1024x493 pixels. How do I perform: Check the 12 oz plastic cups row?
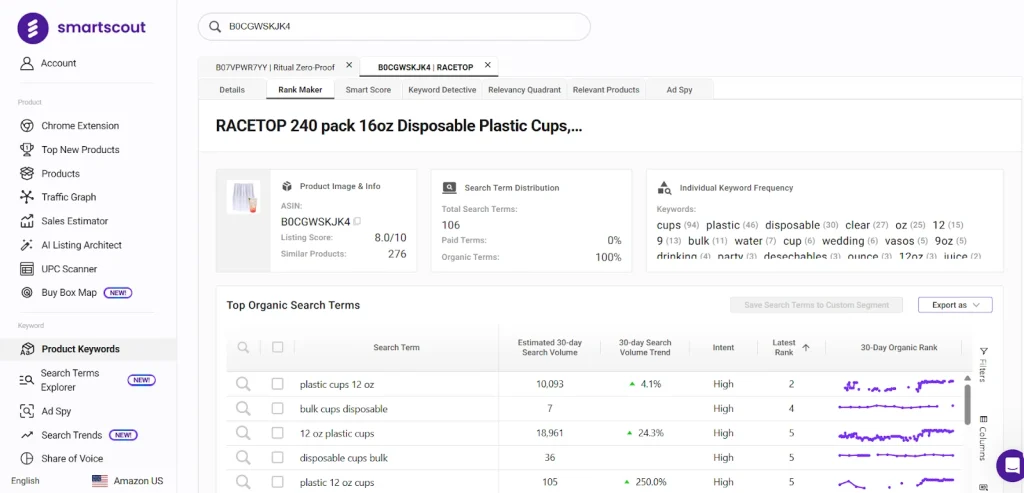[278, 433]
